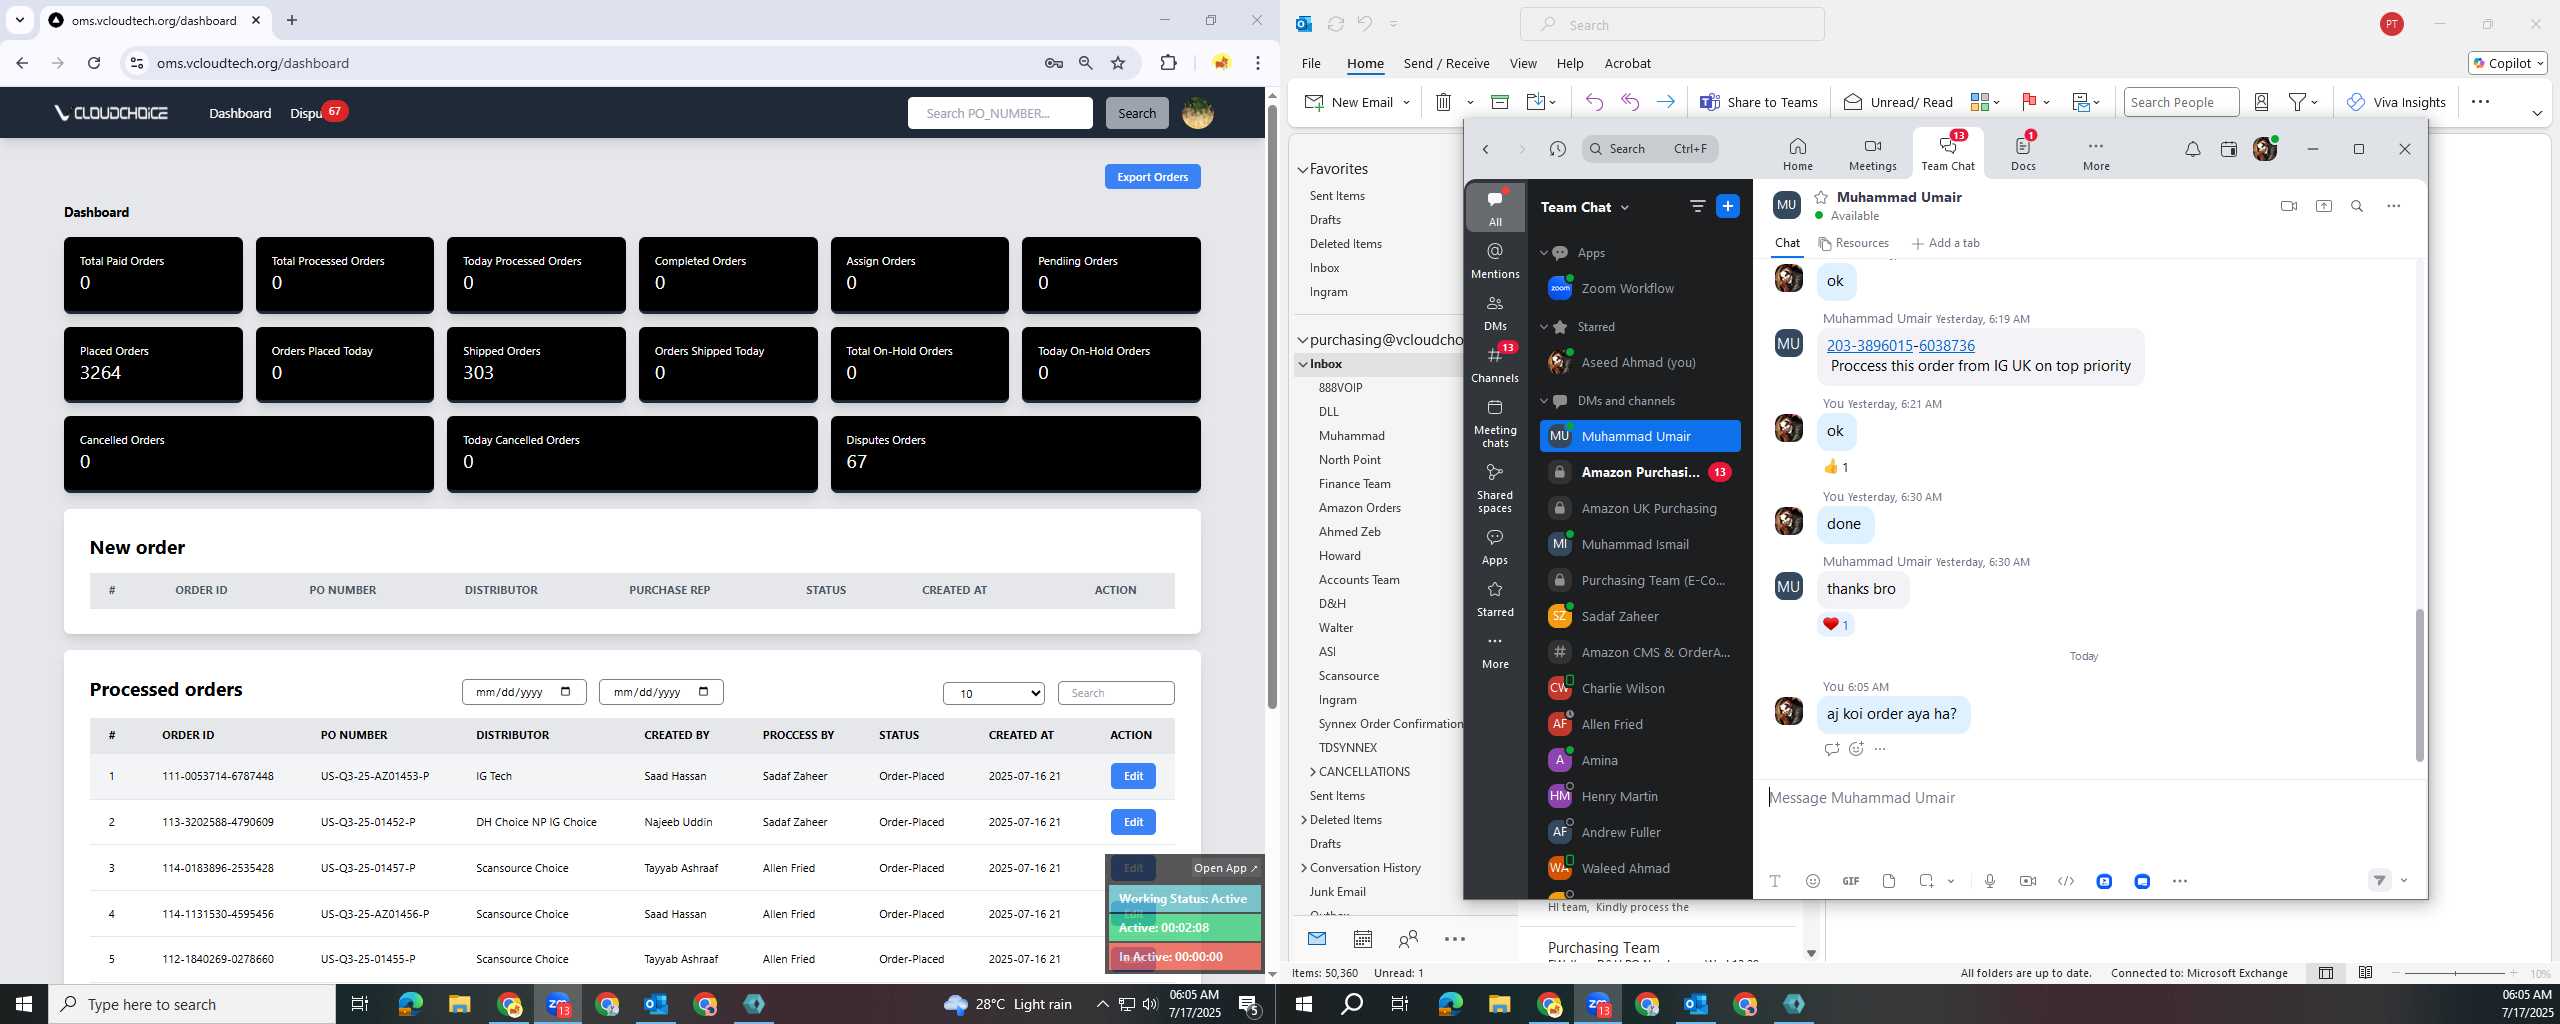2560x1024 pixels.
Task: Open first processed orders date picker
Action: (x=565, y=692)
